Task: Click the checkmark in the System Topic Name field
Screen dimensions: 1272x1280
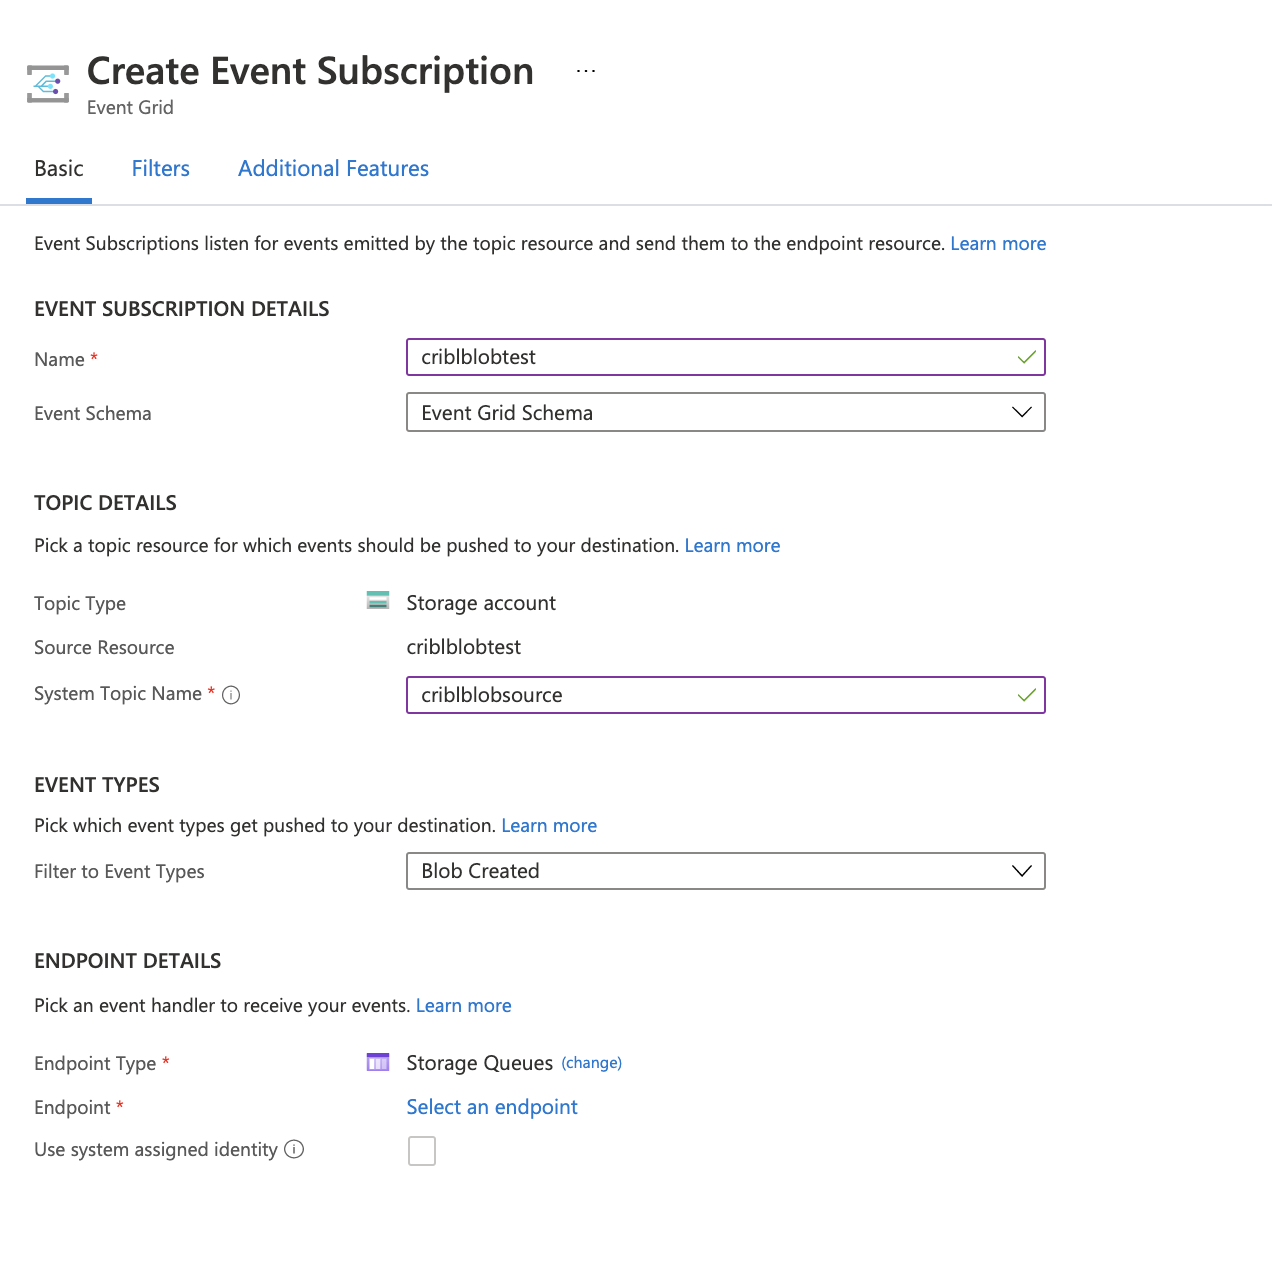Action: coord(1026,695)
